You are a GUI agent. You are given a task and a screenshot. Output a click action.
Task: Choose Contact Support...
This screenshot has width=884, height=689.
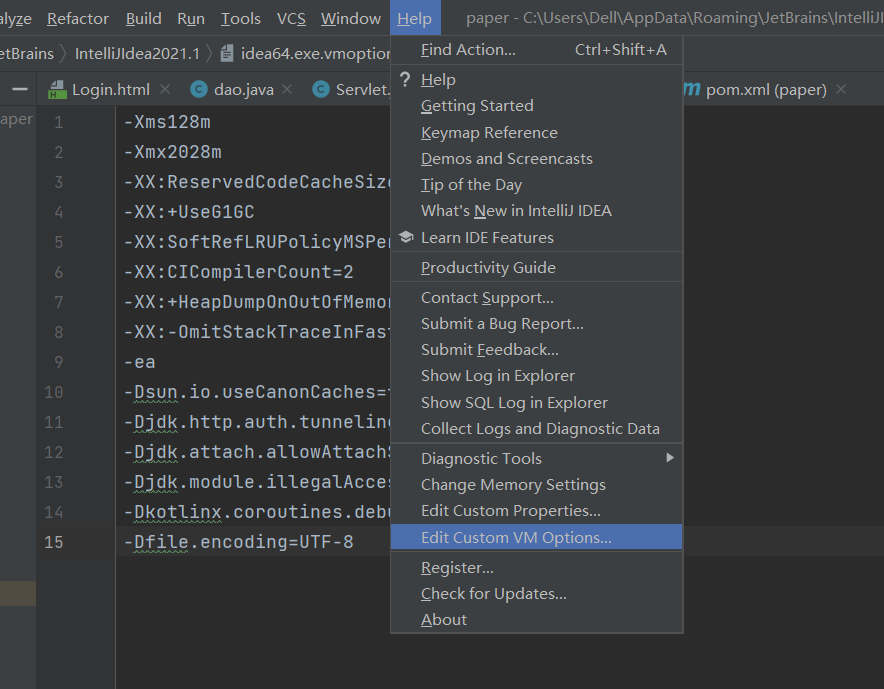point(536,297)
